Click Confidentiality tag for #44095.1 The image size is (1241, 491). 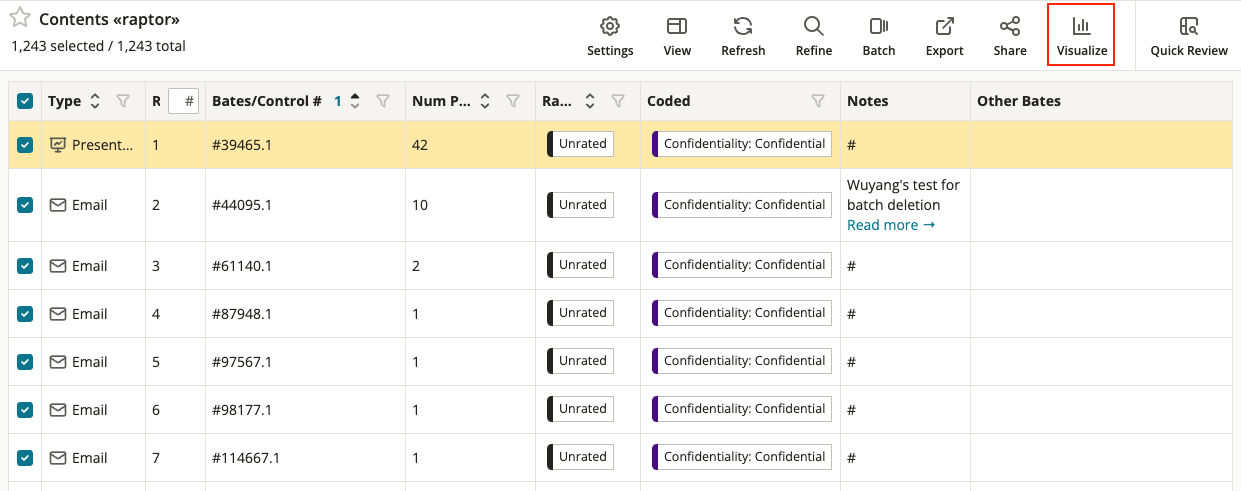[742, 205]
